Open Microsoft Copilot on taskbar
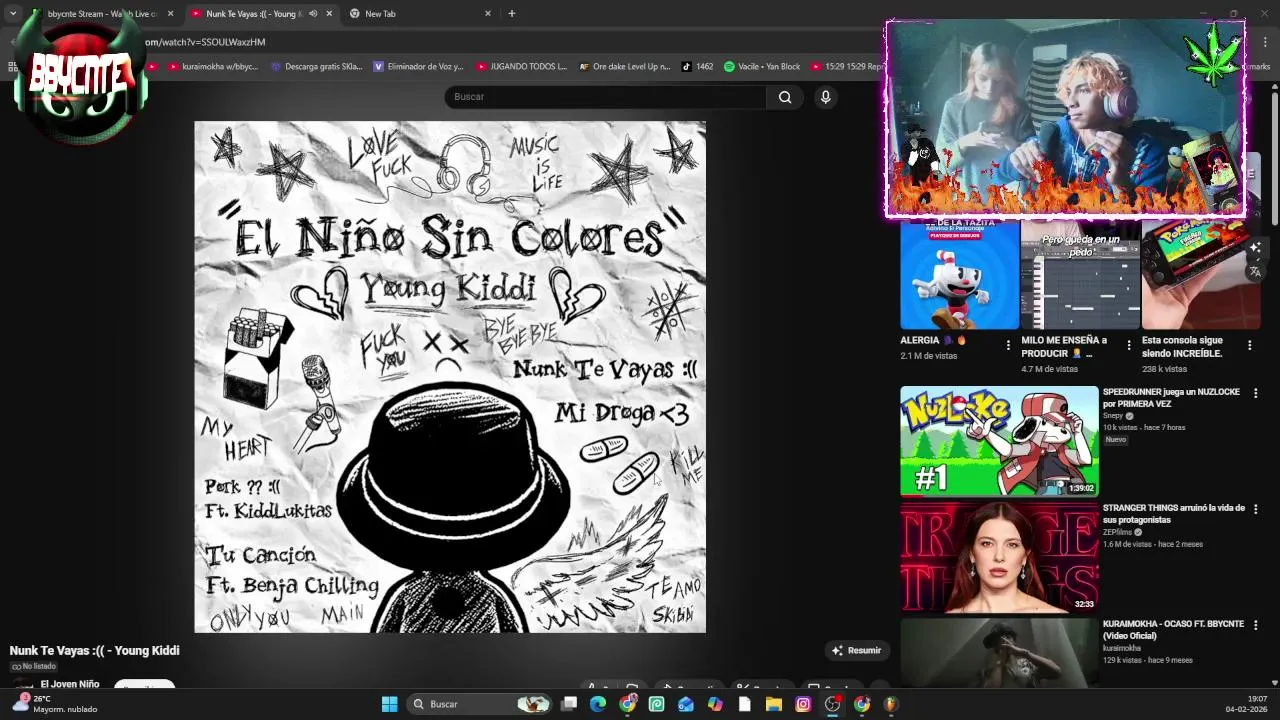Screen dimensions: 1280x720 tap(715, 704)
